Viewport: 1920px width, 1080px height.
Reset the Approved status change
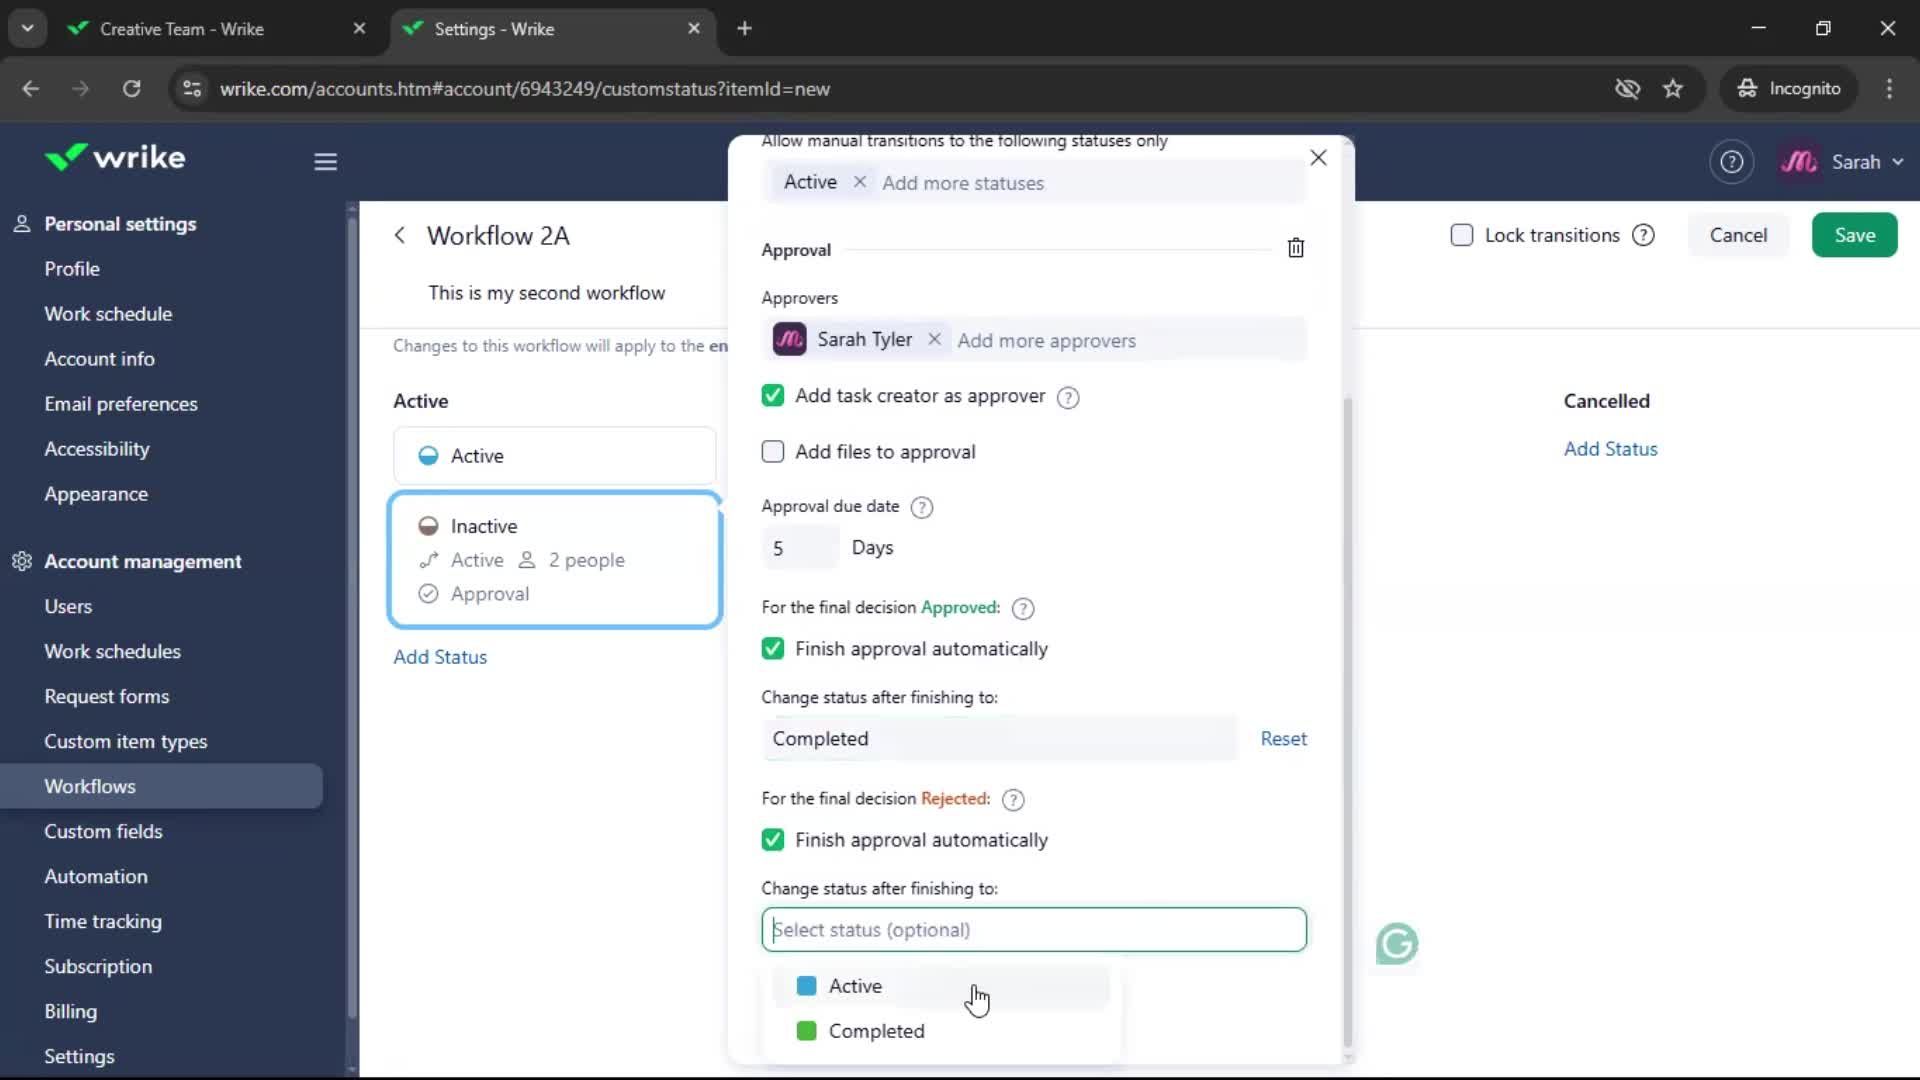[1283, 739]
